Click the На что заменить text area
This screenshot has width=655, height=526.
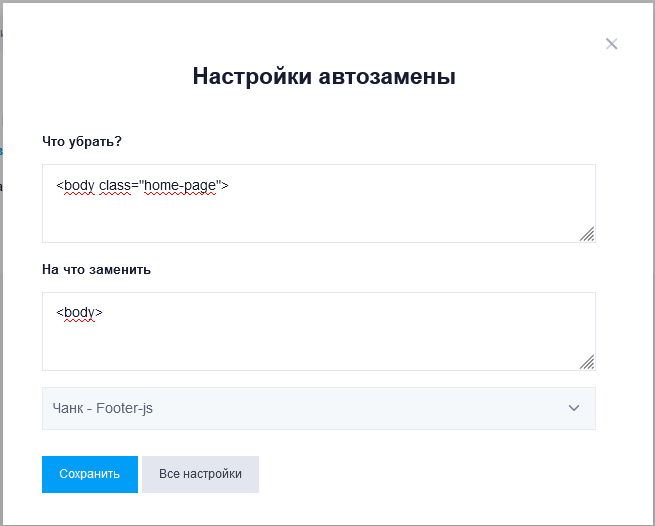[319, 331]
